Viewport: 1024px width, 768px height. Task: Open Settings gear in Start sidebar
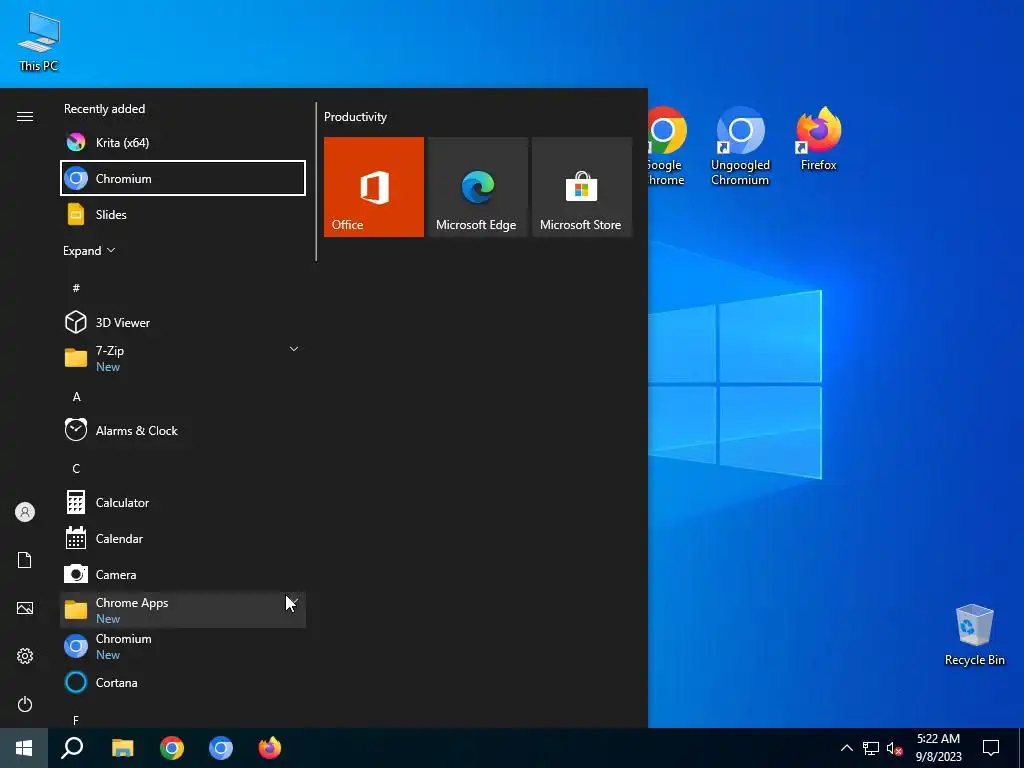tap(25, 656)
